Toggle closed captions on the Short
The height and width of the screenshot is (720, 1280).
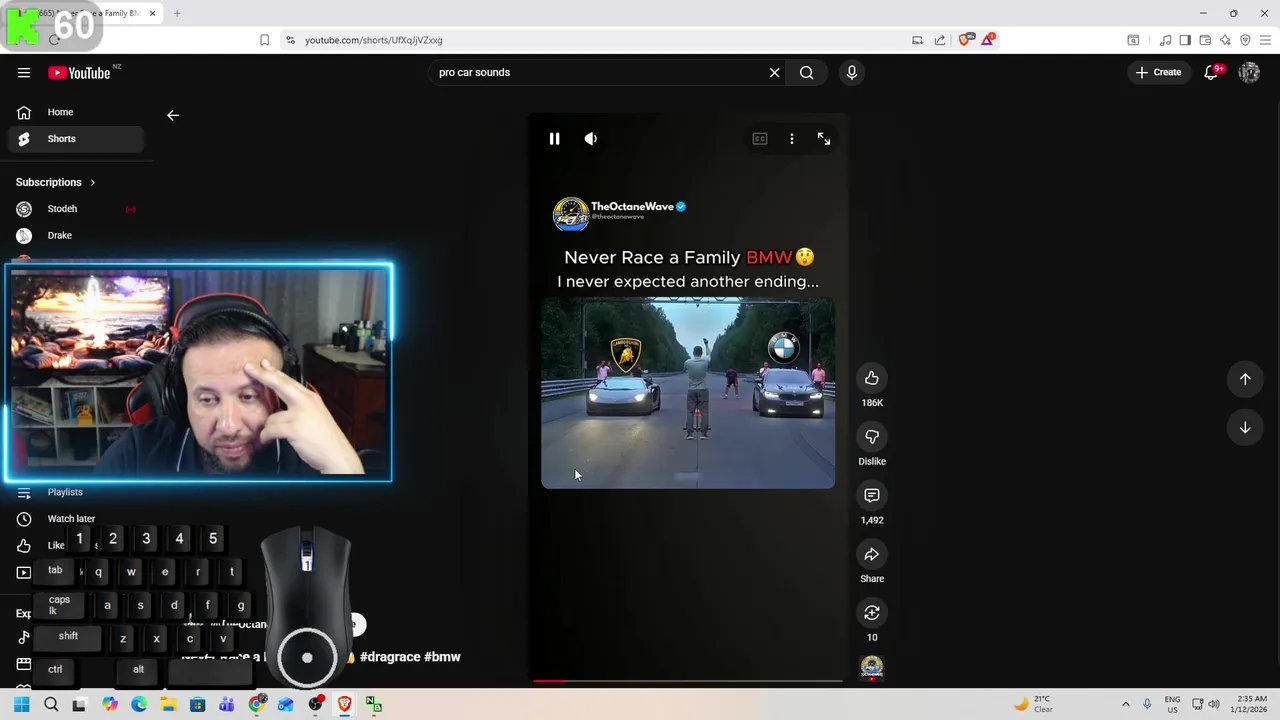click(760, 139)
